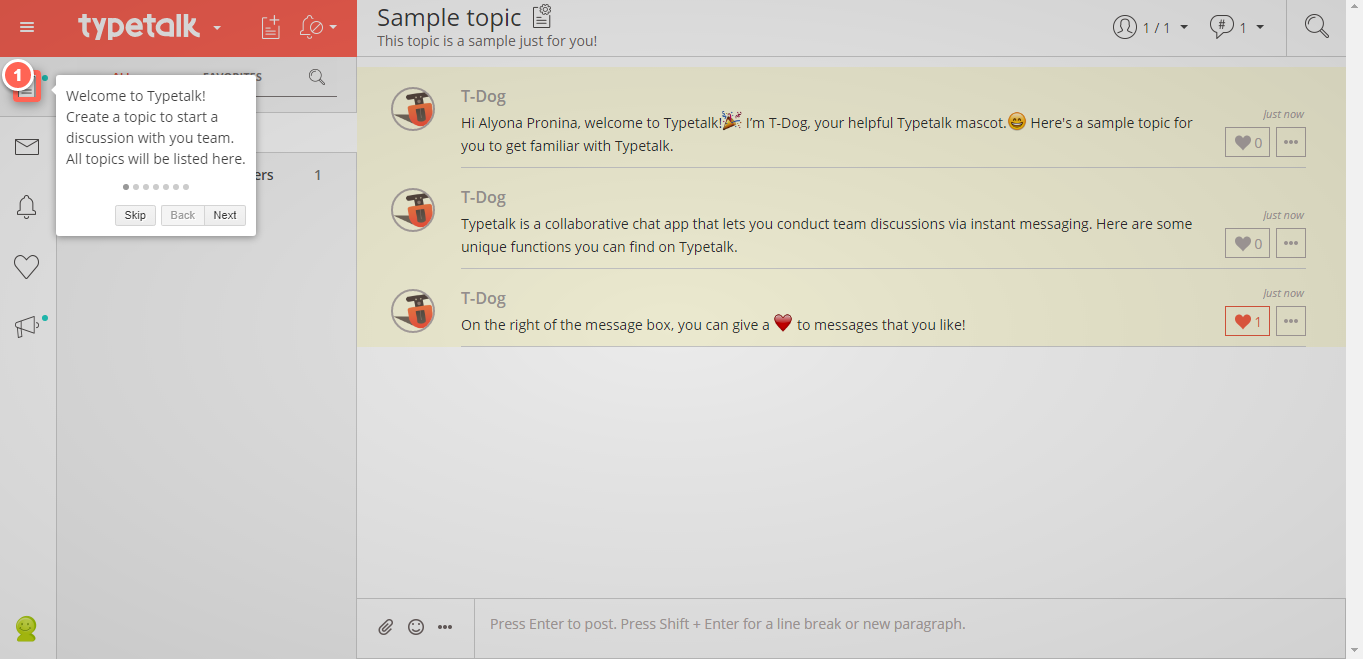Click the search magnifier in the topic header
The height and width of the screenshot is (659, 1363).
click(x=1317, y=27)
